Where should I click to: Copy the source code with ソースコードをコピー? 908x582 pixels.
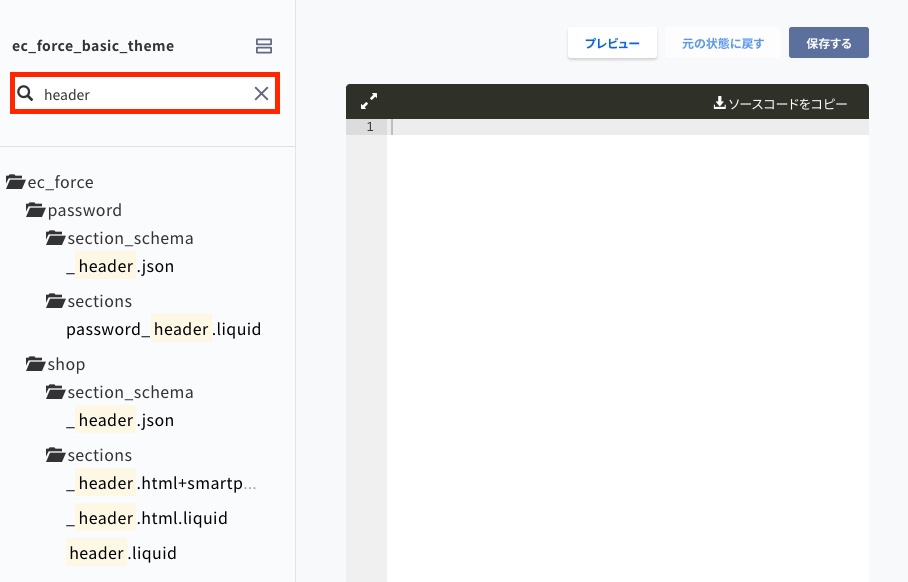tap(780, 104)
